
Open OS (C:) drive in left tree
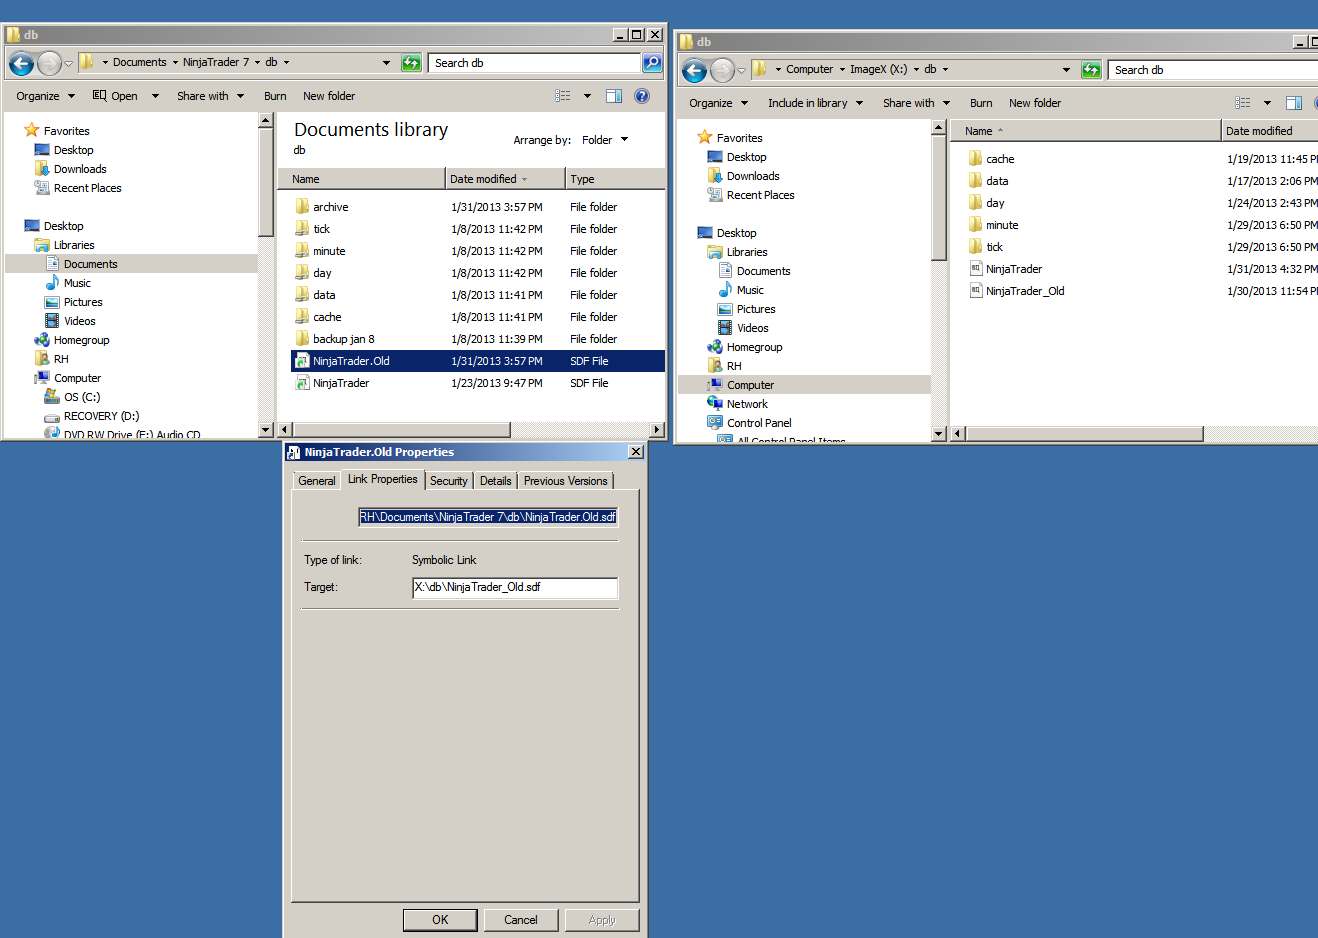pos(82,397)
